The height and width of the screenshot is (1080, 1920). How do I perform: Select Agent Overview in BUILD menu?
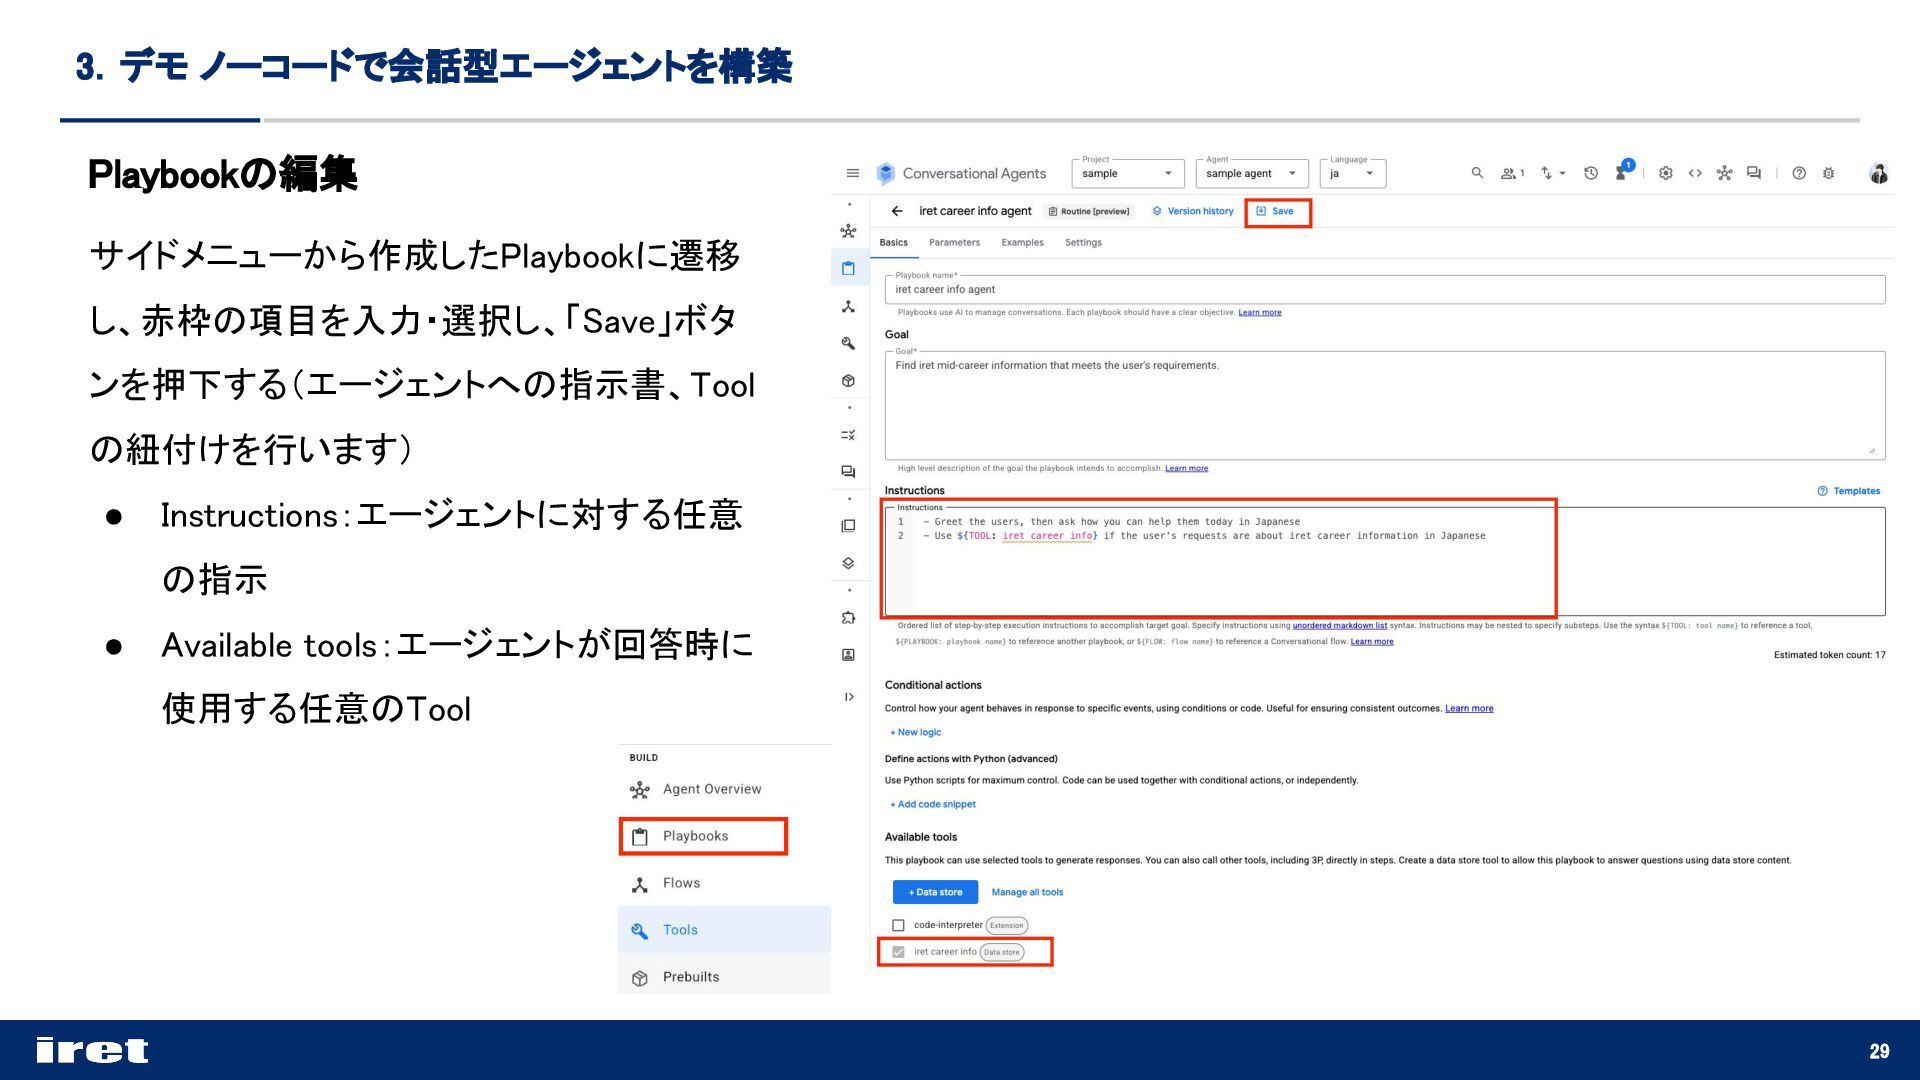(724, 789)
